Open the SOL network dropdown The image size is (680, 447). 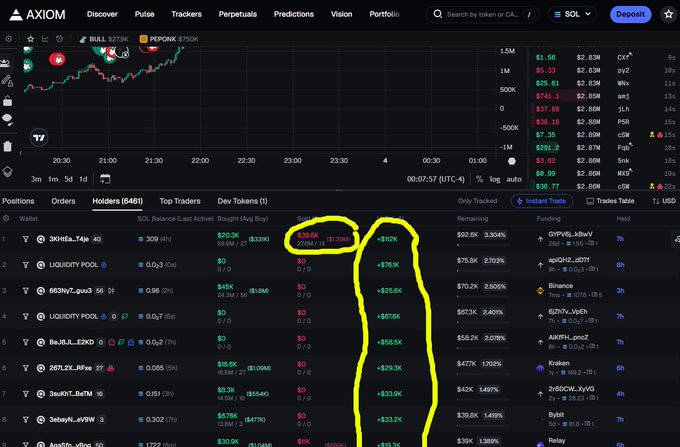572,14
